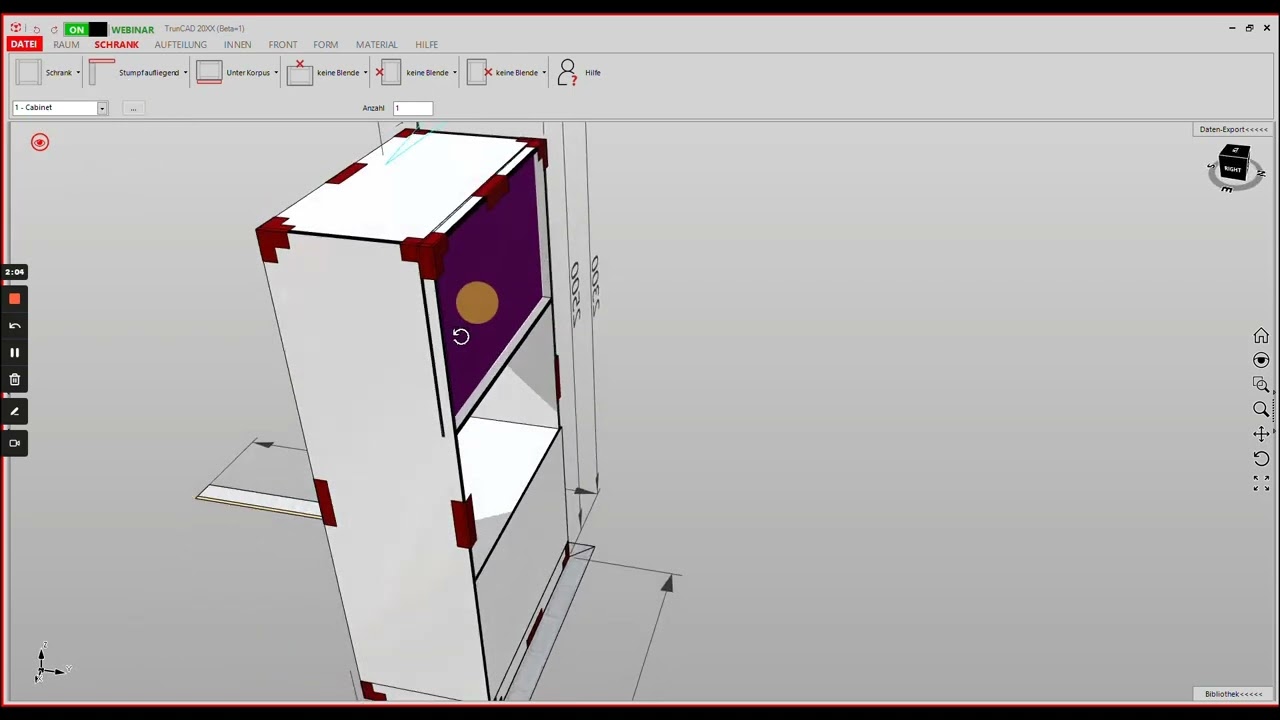This screenshot has height=720, width=1280.
Task: Toggle the red eye visibility icon
Action: (x=40, y=142)
